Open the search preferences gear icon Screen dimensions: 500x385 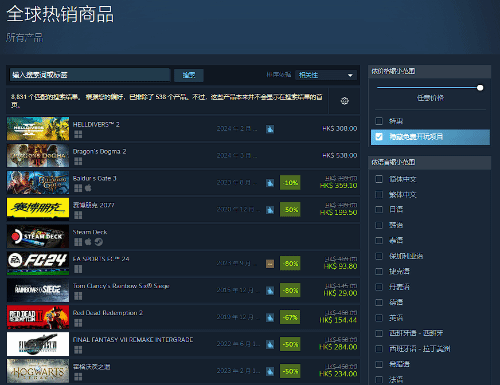[x=345, y=101]
